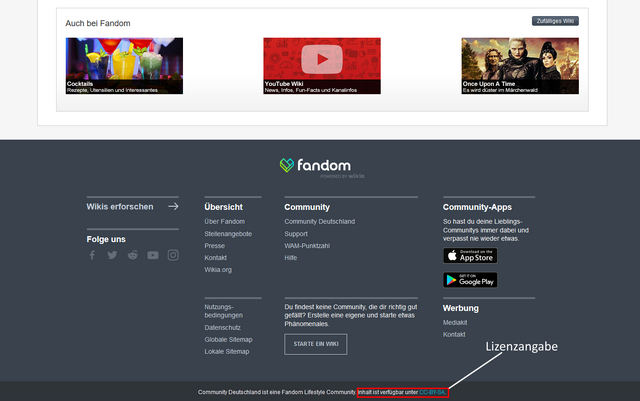
Task: Open the Wikia.org link
Action: tap(218, 270)
